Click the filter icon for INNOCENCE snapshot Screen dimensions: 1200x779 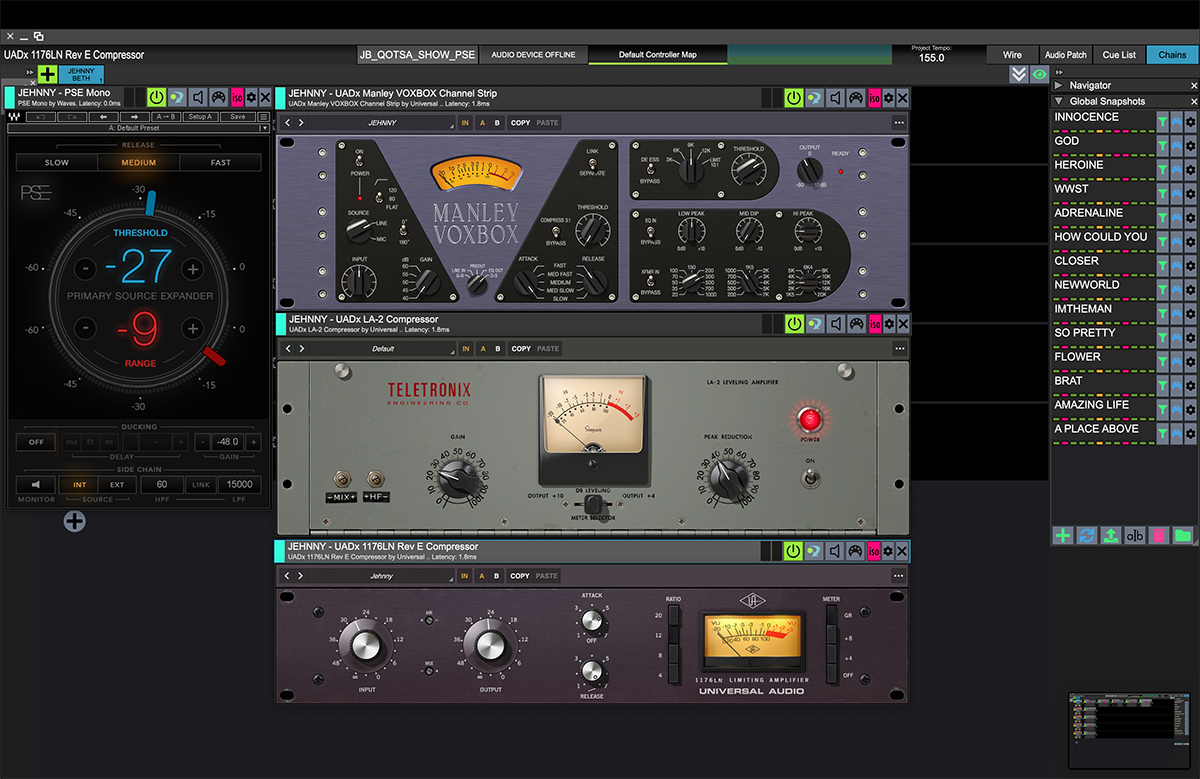[1163, 120]
